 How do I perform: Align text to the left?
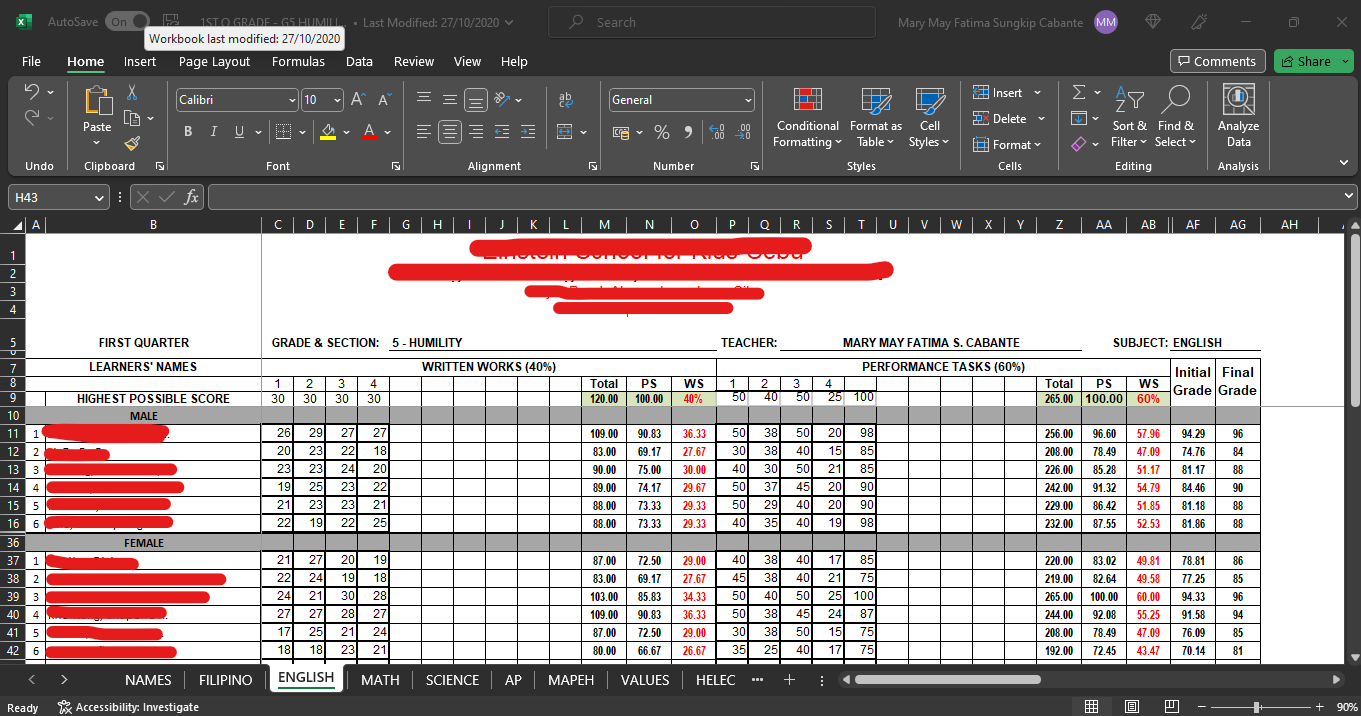tap(424, 132)
